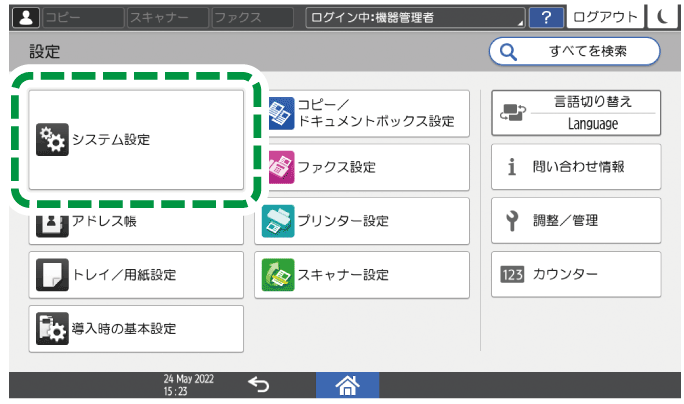Click the language switch arrows icon
This screenshot has width=684, height=404.
pyautogui.click(x=513, y=113)
